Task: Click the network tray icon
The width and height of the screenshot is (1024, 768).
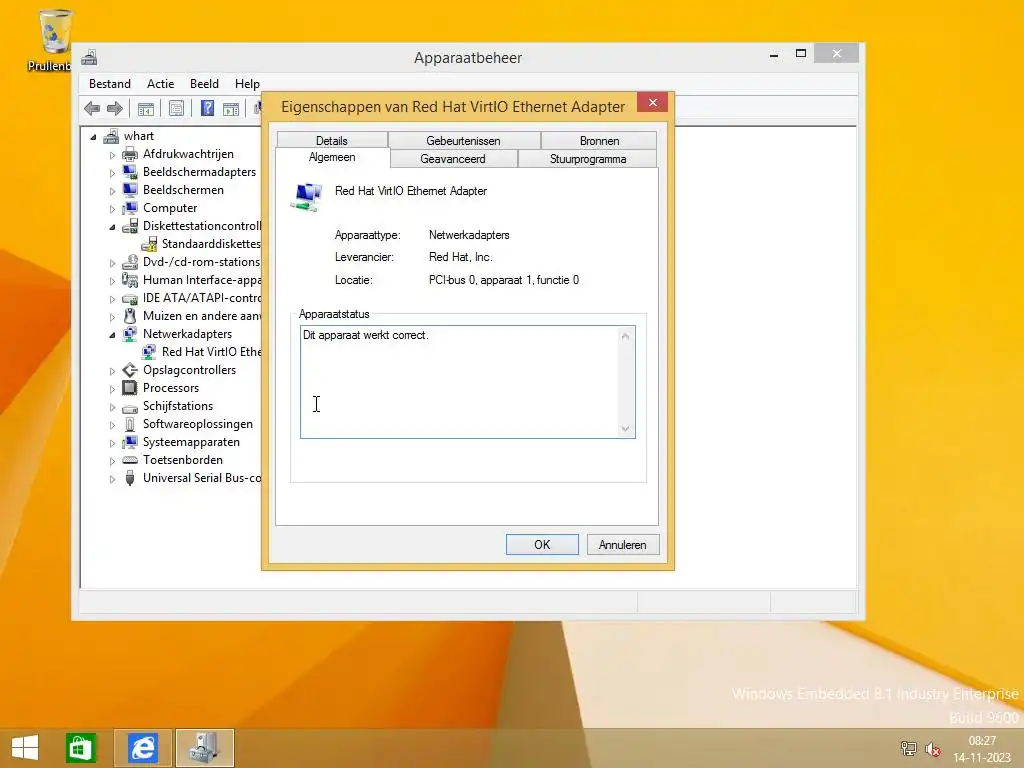Action: tap(908, 749)
